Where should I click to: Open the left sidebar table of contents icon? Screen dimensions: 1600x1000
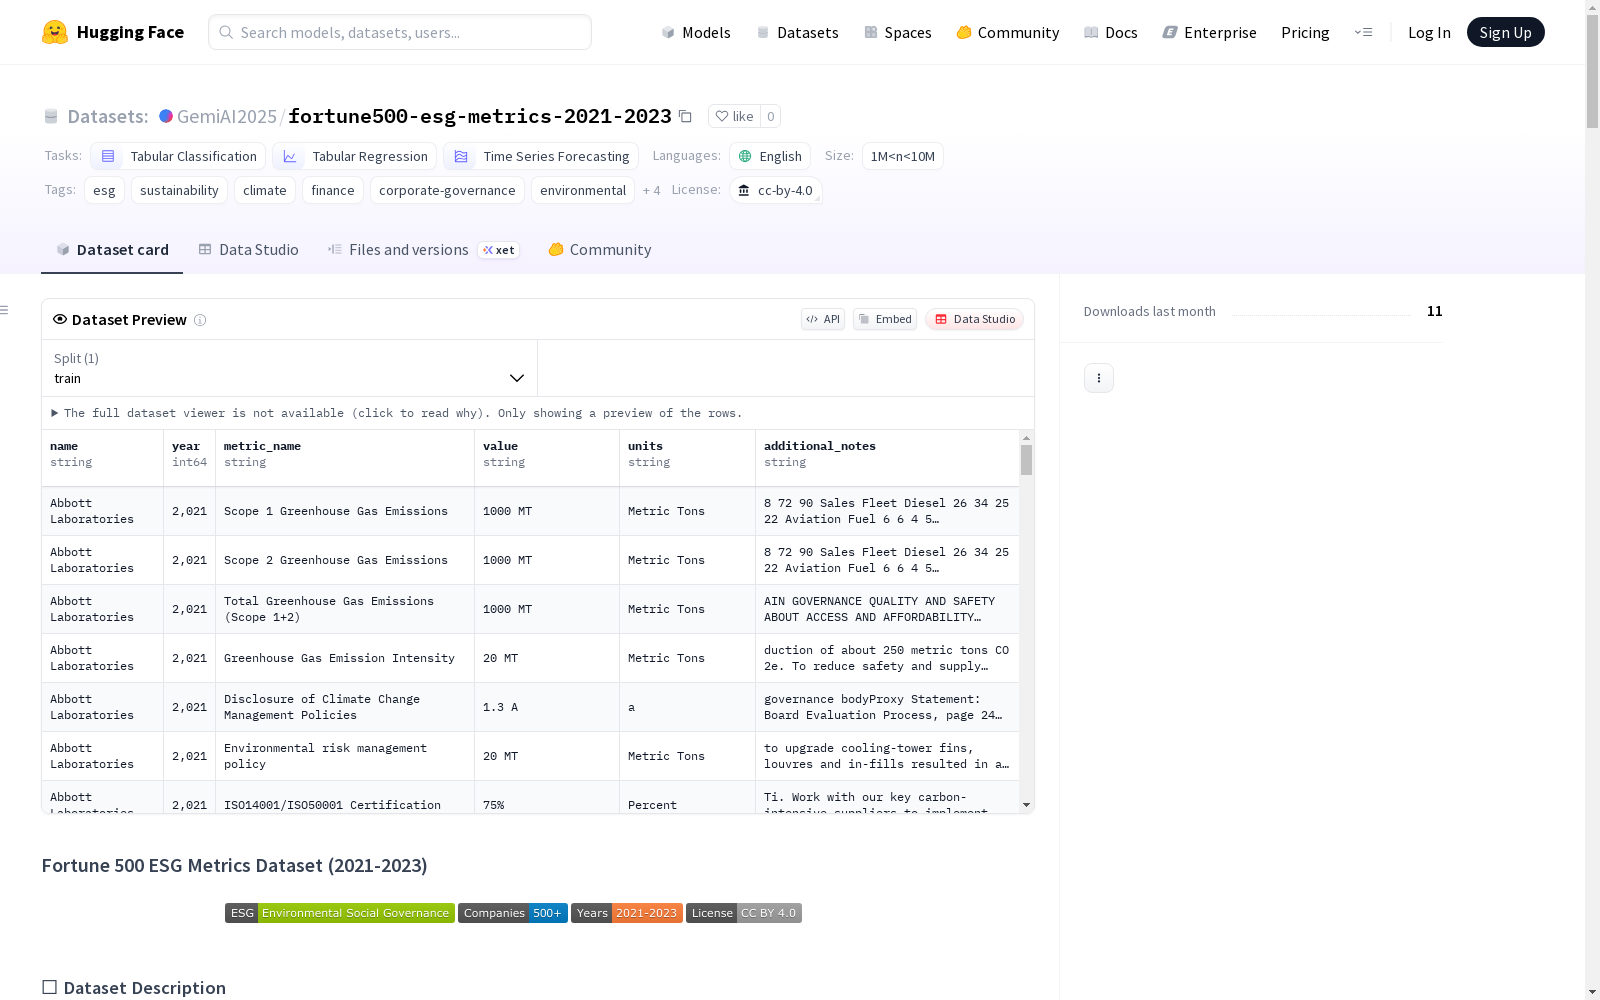click(4, 310)
